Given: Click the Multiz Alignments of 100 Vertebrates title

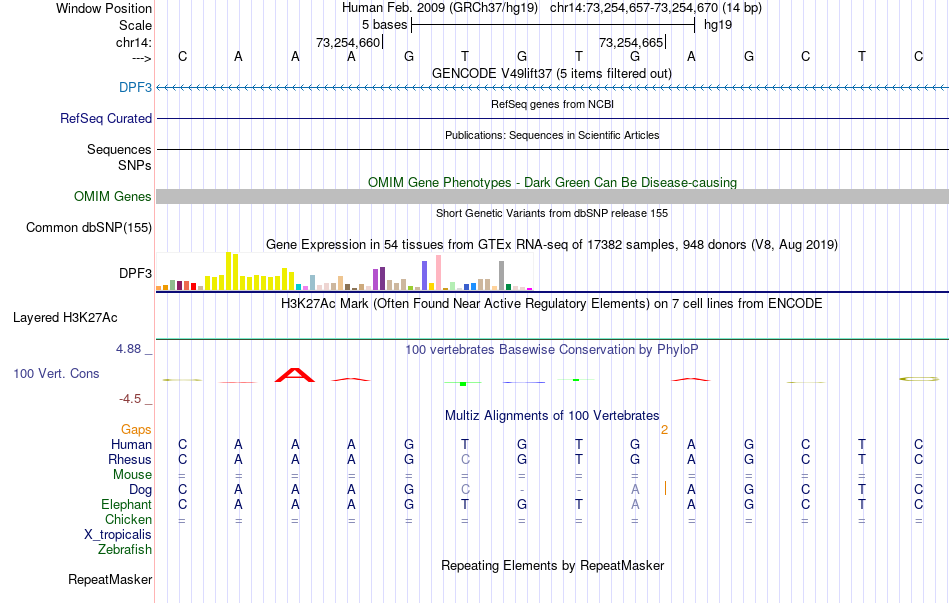Looking at the screenshot, I should tap(552, 416).
